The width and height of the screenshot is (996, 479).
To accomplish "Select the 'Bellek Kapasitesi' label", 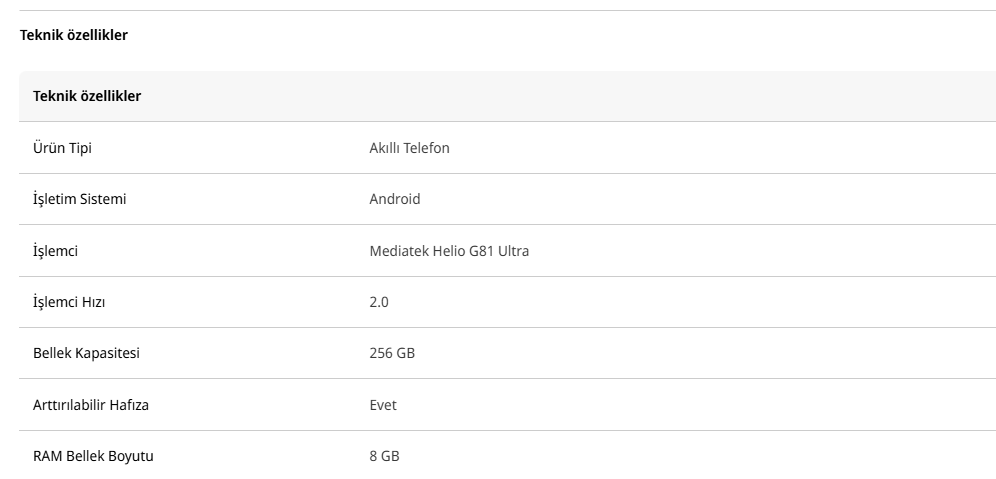I will pyautogui.click(x=87, y=353).
